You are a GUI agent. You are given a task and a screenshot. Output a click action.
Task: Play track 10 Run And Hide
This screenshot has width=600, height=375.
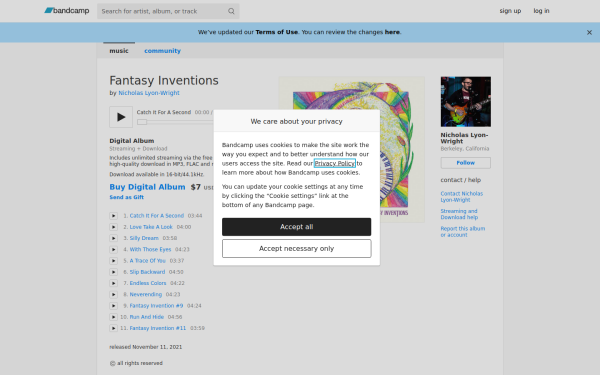114,317
